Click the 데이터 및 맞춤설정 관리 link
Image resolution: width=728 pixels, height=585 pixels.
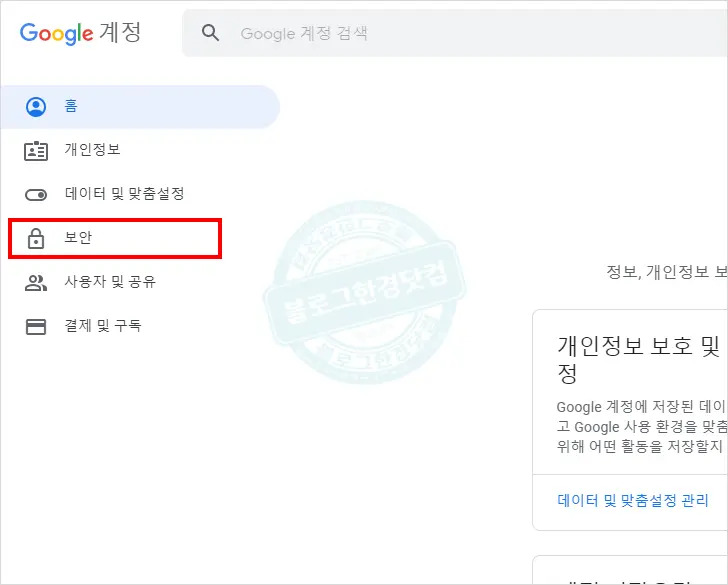[x=633, y=500]
